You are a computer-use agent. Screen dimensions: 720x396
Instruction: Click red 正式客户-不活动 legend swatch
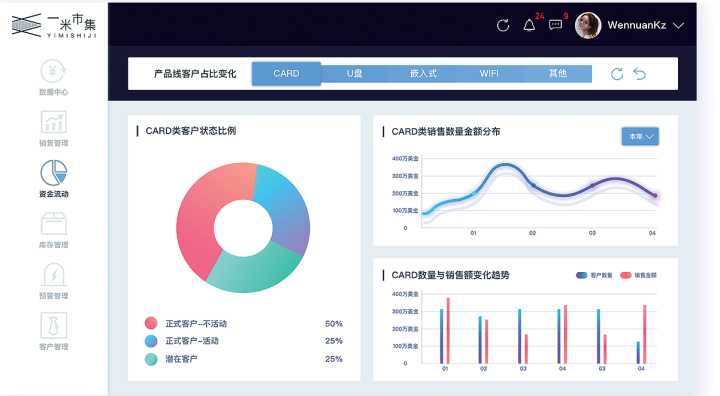(151, 323)
